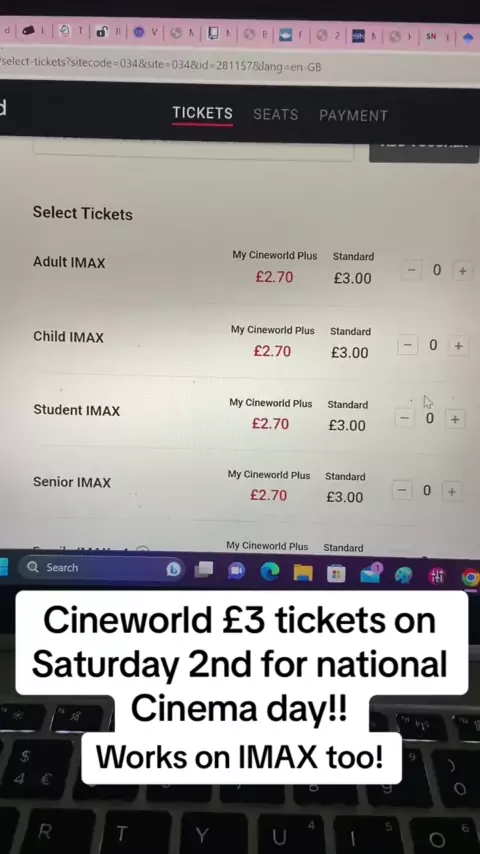Image resolution: width=480 pixels, height=854 pixels.
Task: Decrease Senior IMAX ticket count
Action: click(402, 490)
